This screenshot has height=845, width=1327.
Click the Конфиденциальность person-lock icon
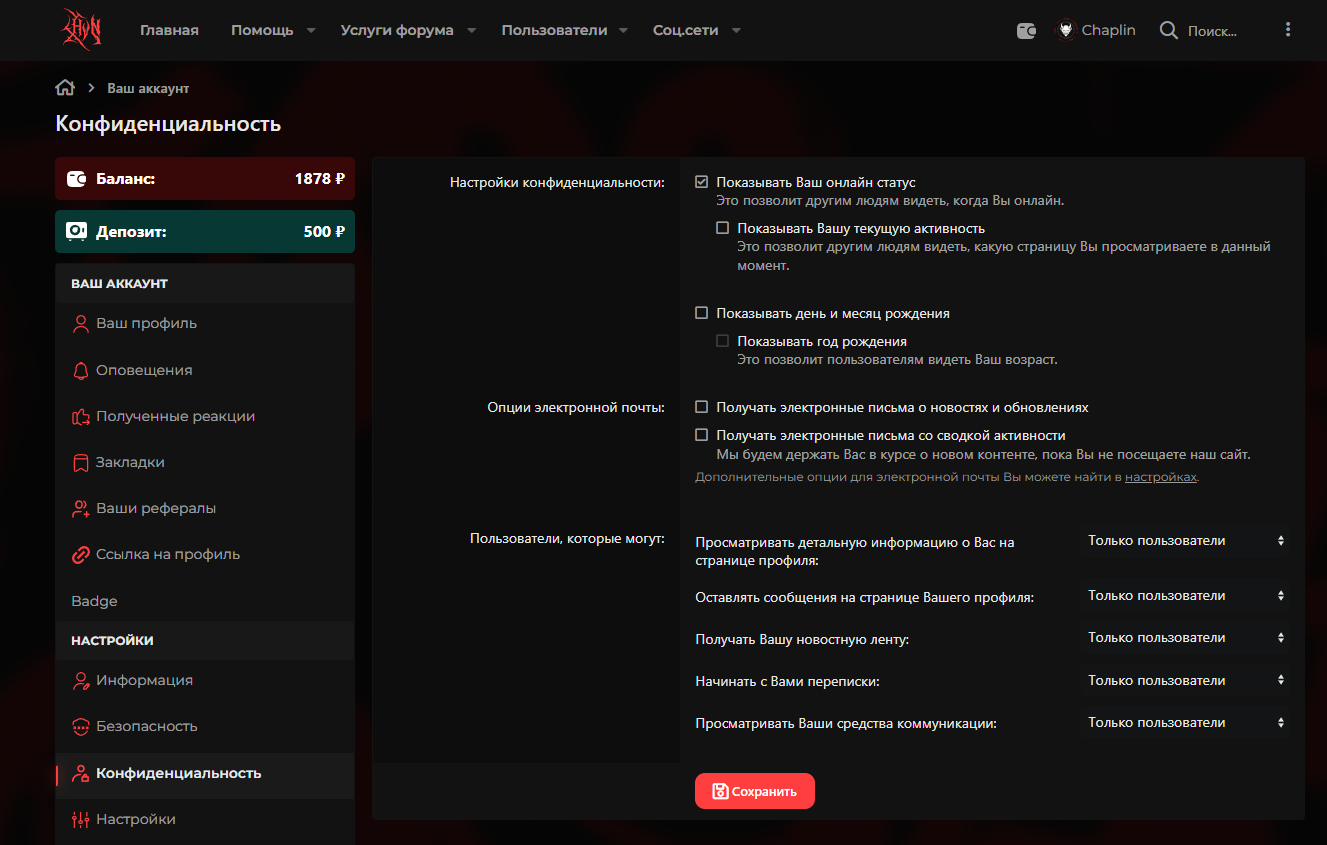coord(81,774)
